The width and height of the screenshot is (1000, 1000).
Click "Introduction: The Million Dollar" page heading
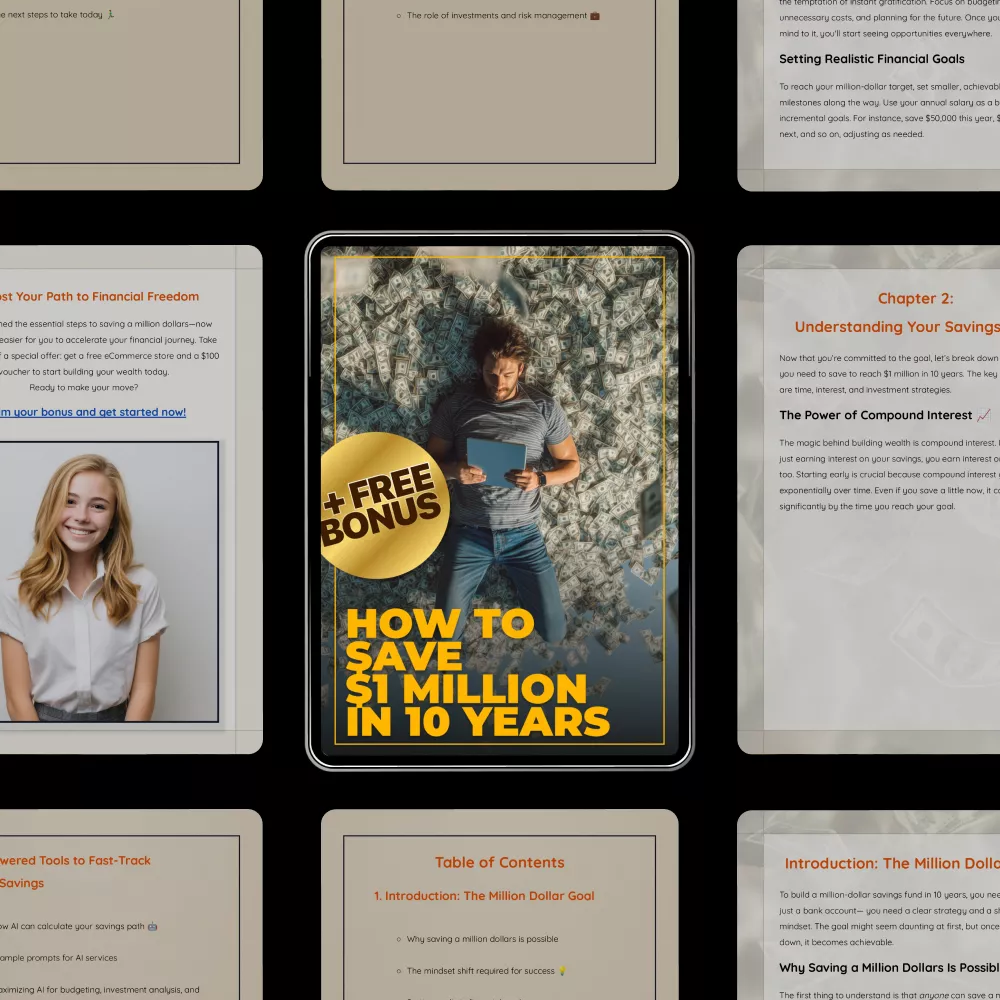(891, 863)
